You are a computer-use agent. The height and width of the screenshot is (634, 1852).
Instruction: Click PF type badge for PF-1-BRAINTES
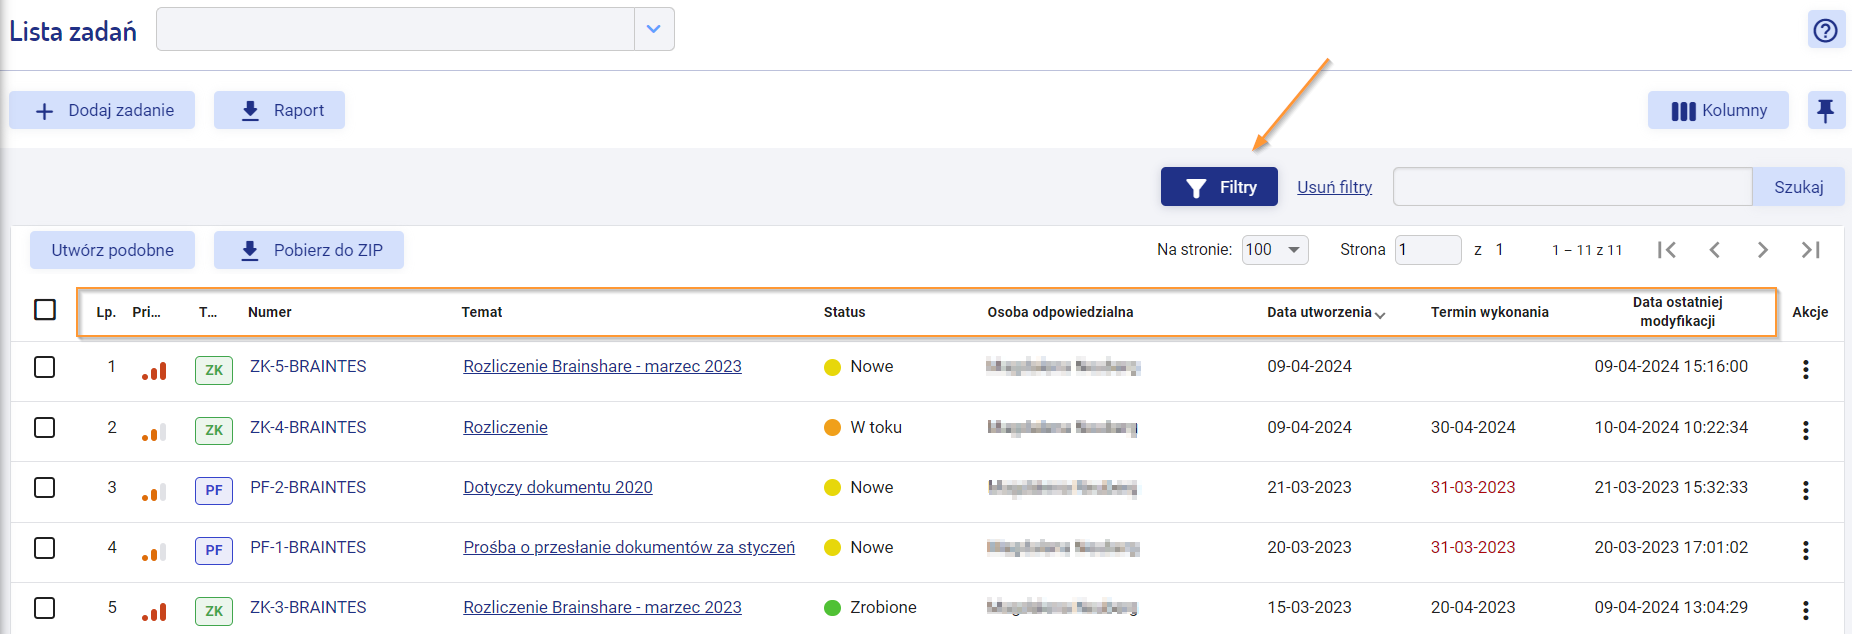click(214, 550)
